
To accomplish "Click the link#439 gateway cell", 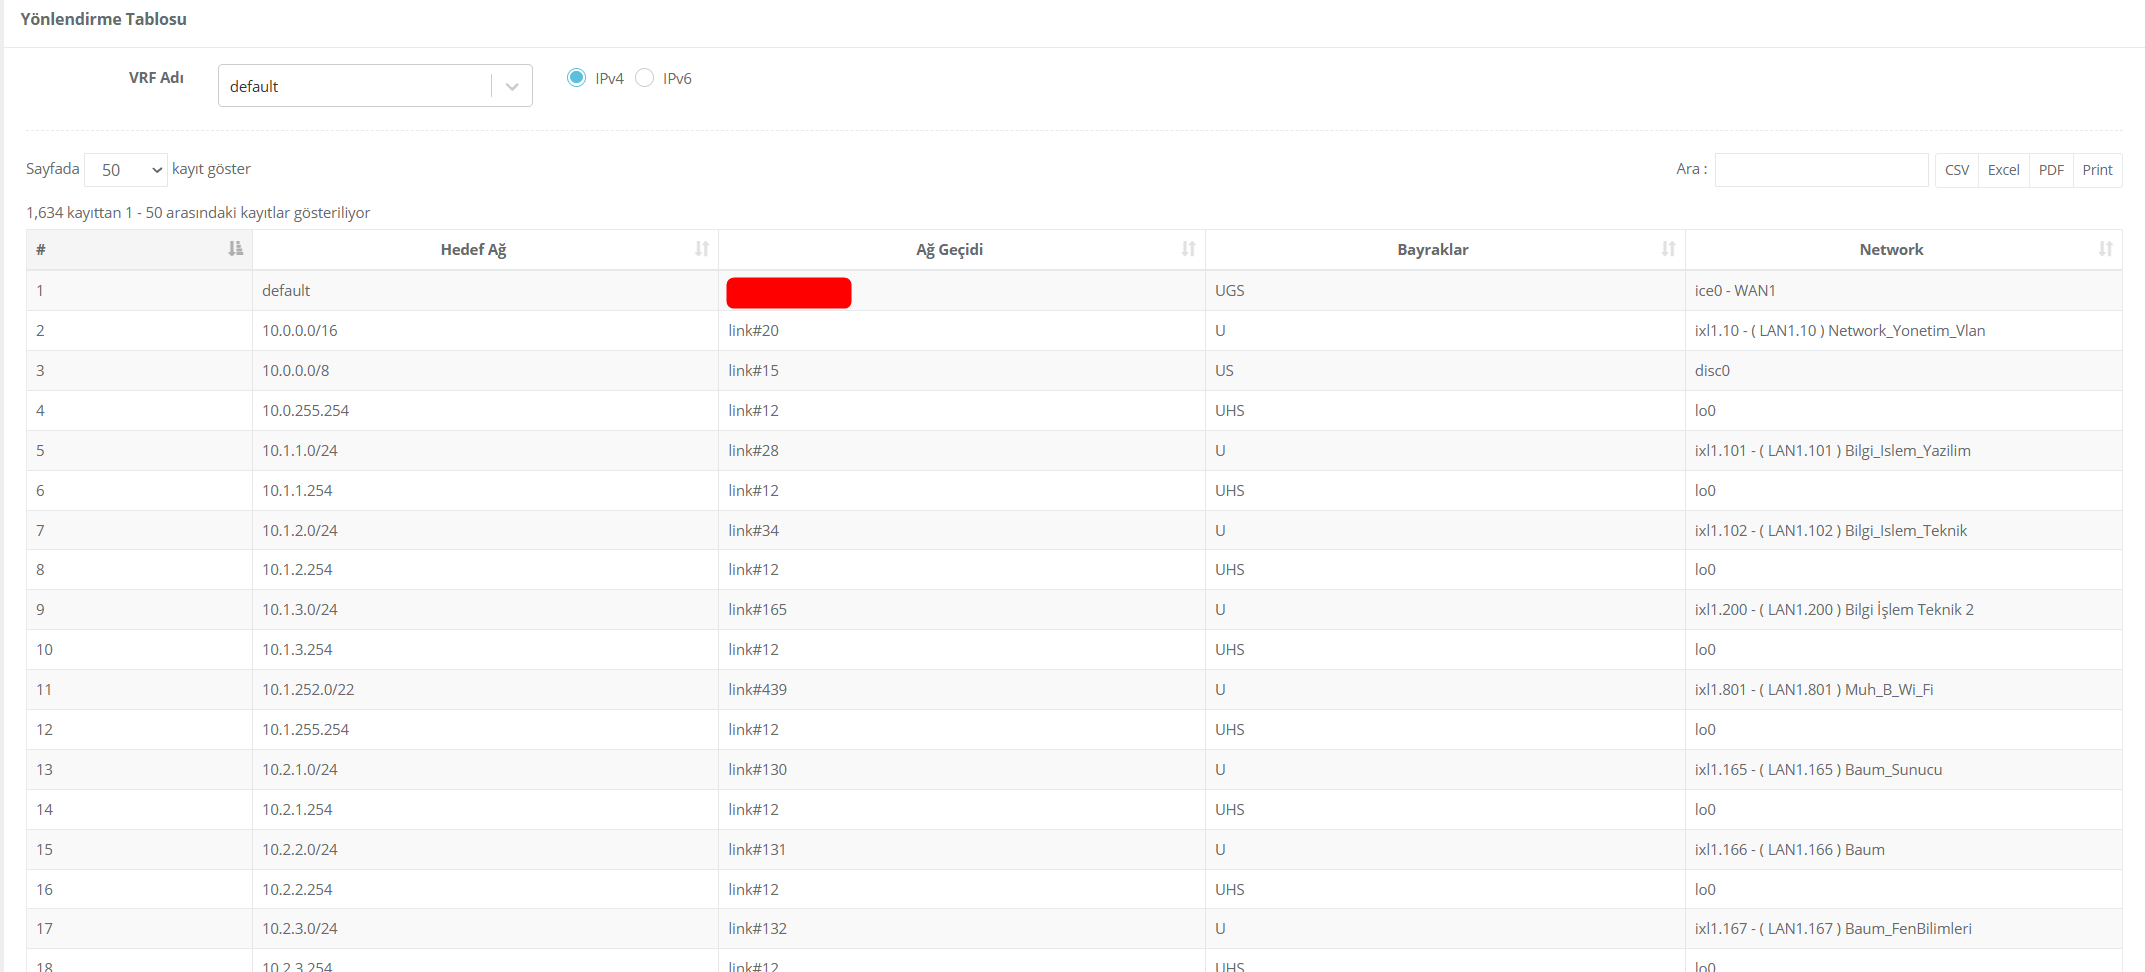I will click(x=757, y=690).
